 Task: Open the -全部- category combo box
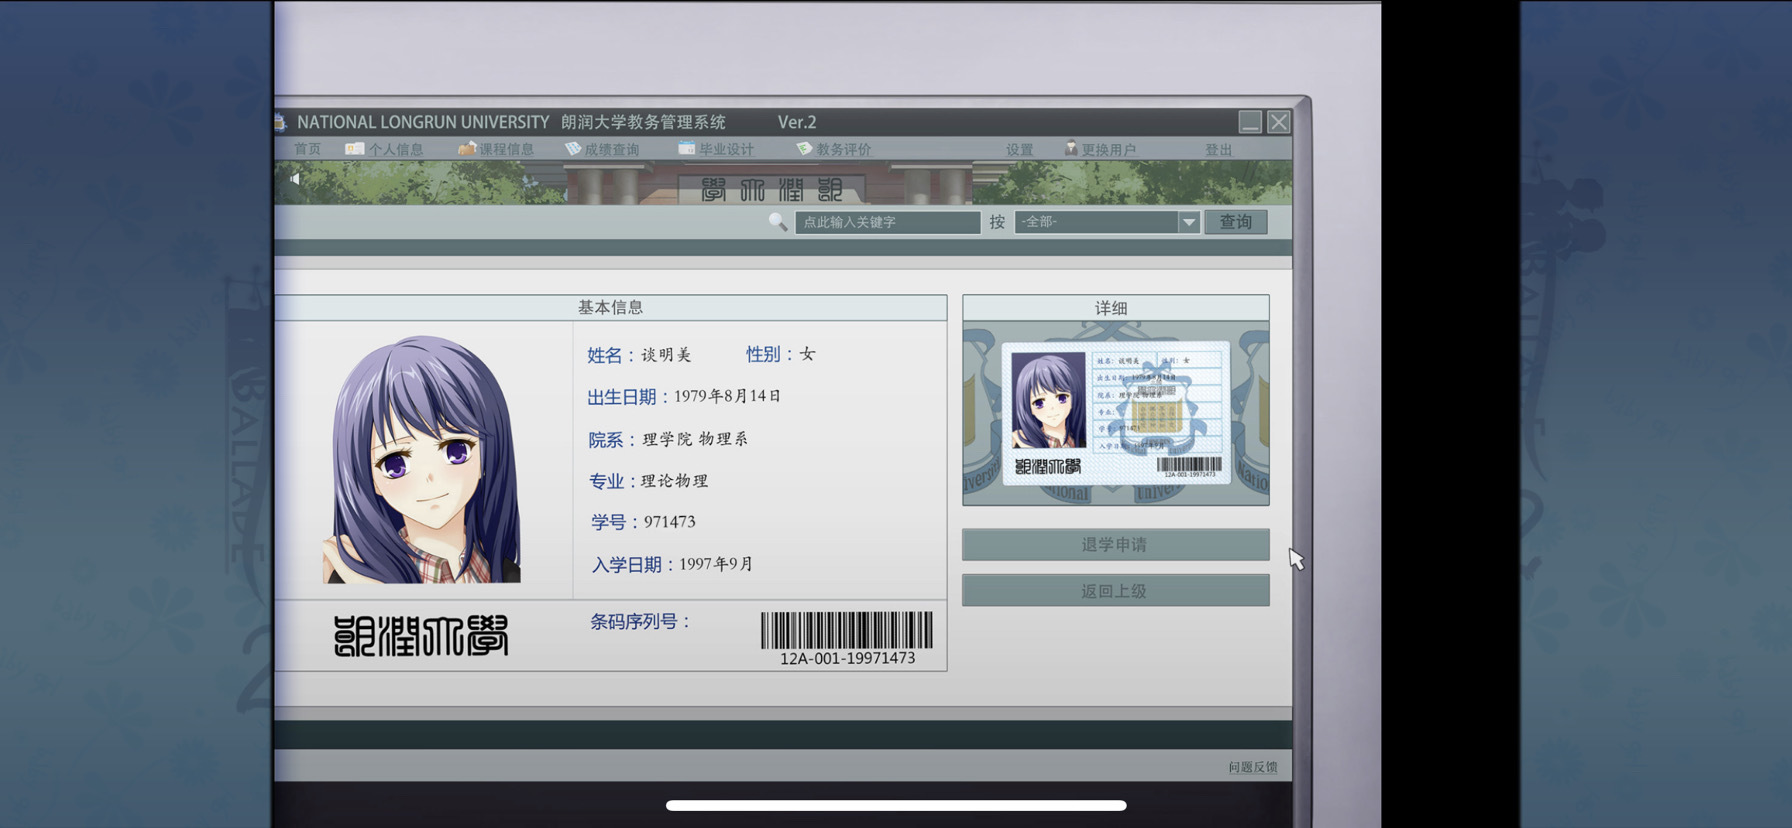tap(1107, 222)
